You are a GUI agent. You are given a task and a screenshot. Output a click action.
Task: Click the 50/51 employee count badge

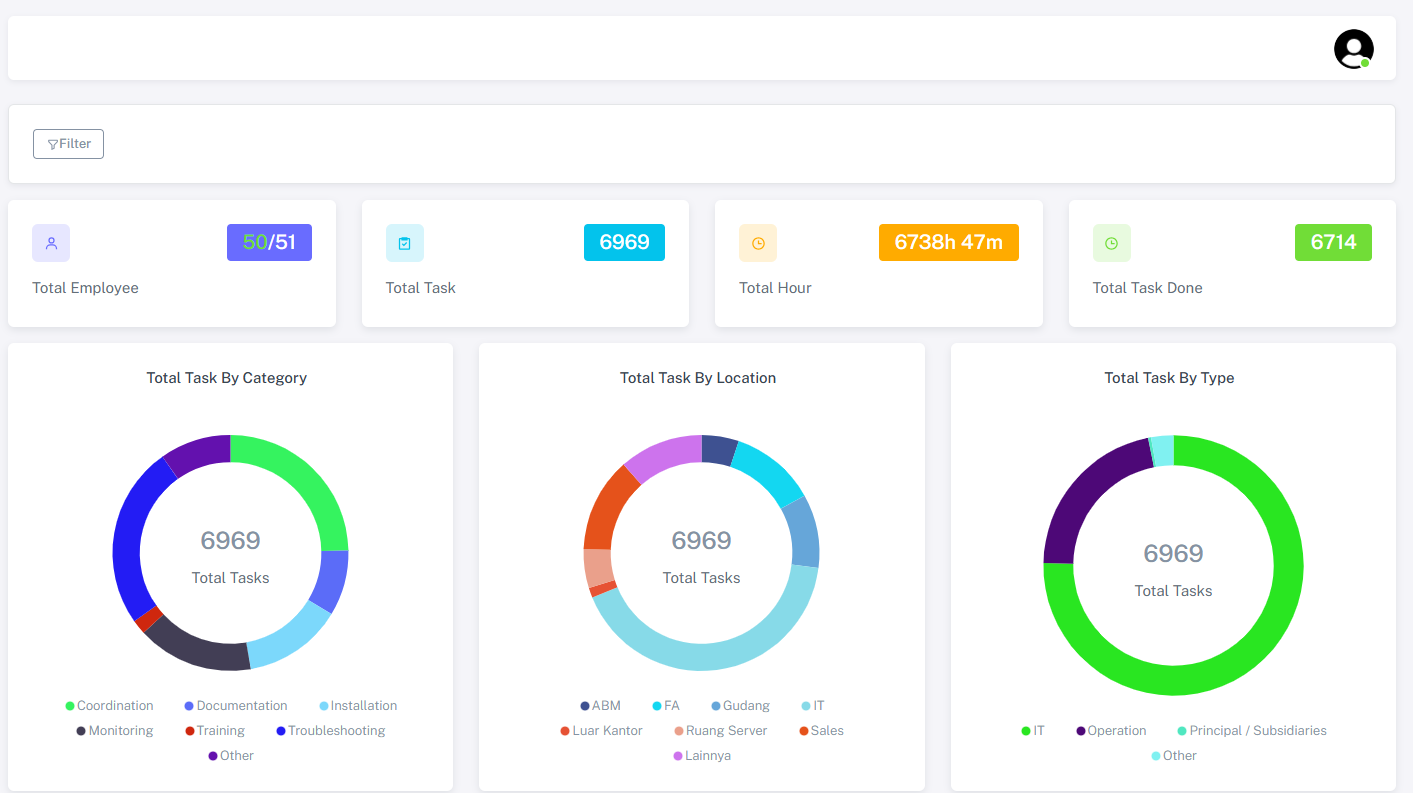[269, 242]
